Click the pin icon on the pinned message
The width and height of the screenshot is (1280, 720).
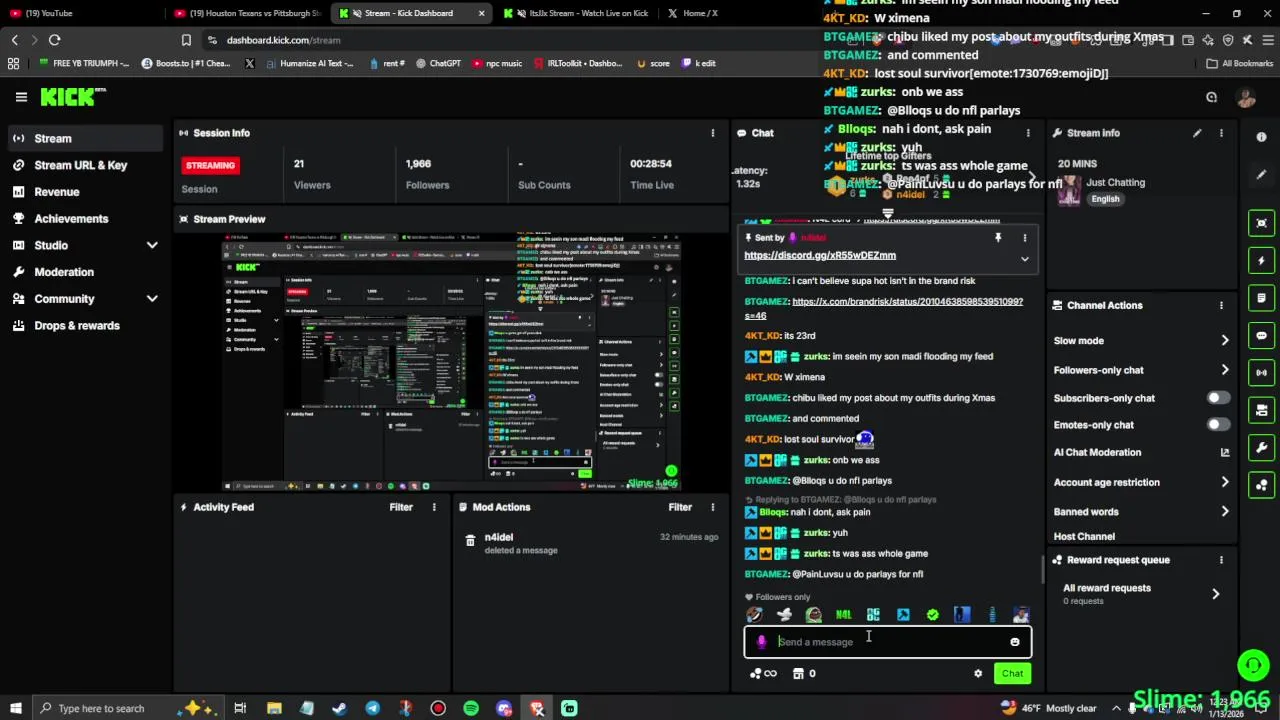pos(998,238)
